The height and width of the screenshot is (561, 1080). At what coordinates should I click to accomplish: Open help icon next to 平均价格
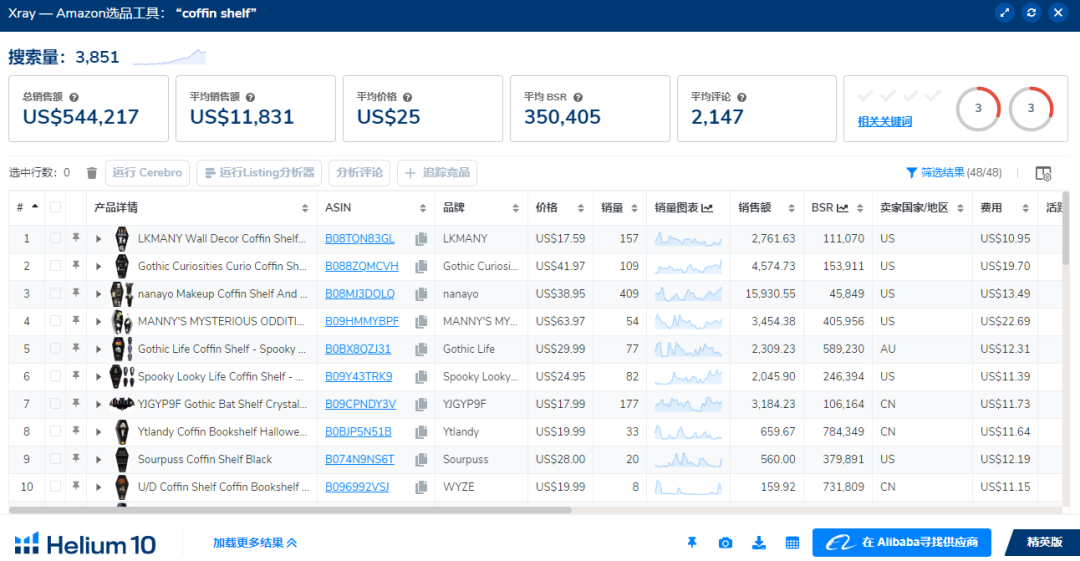point(407,97)
